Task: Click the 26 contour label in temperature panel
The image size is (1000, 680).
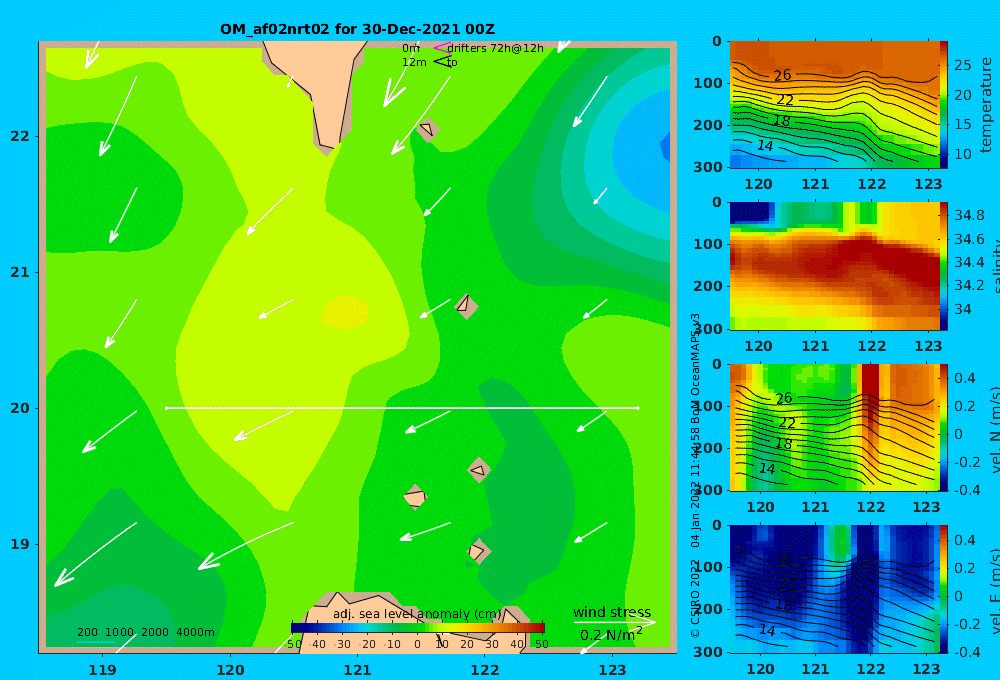Action: [x=783, y=75]
